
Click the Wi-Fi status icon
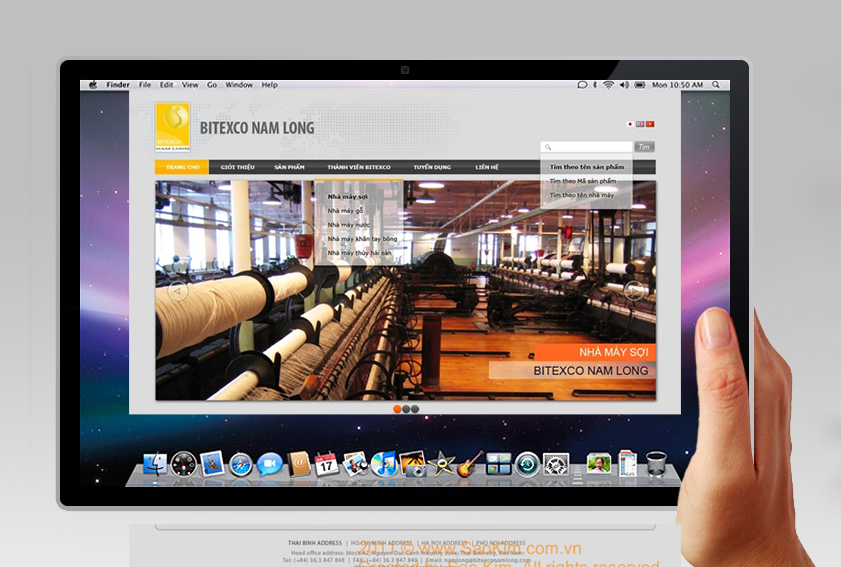coord(608,85)
